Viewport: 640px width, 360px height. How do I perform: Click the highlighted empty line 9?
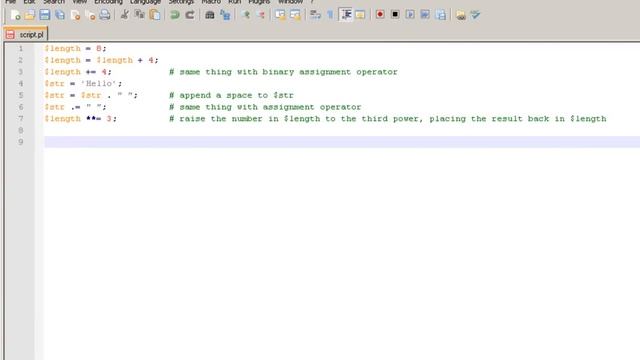point(342,142)
